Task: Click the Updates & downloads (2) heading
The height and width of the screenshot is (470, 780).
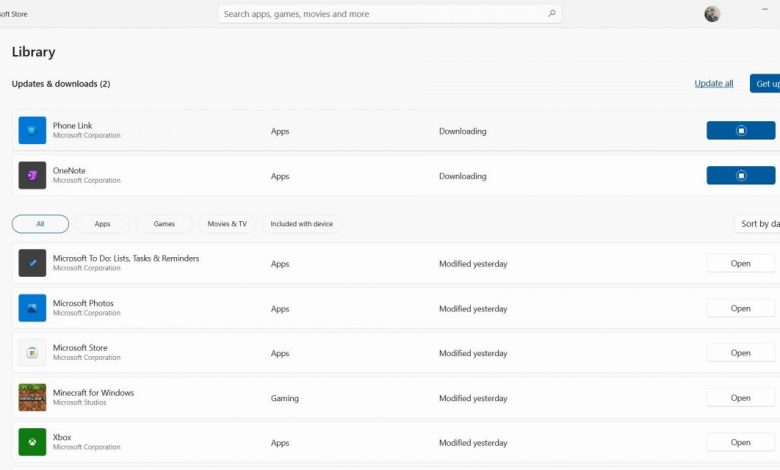Action: coord(61,84)
